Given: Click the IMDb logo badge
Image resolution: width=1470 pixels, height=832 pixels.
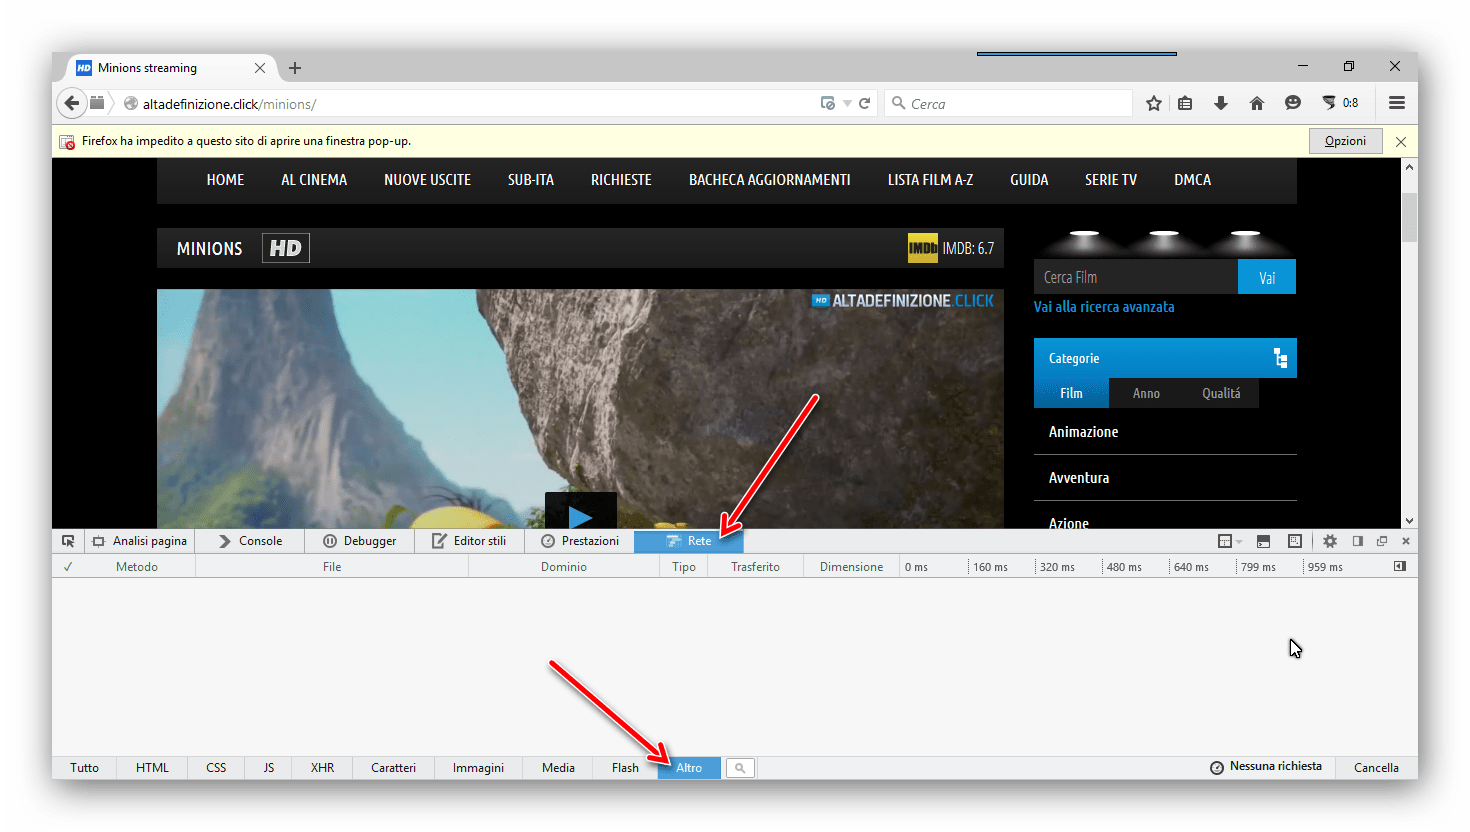Looking at the screenshot, I should pyautogui.click(x=922, y=248).
